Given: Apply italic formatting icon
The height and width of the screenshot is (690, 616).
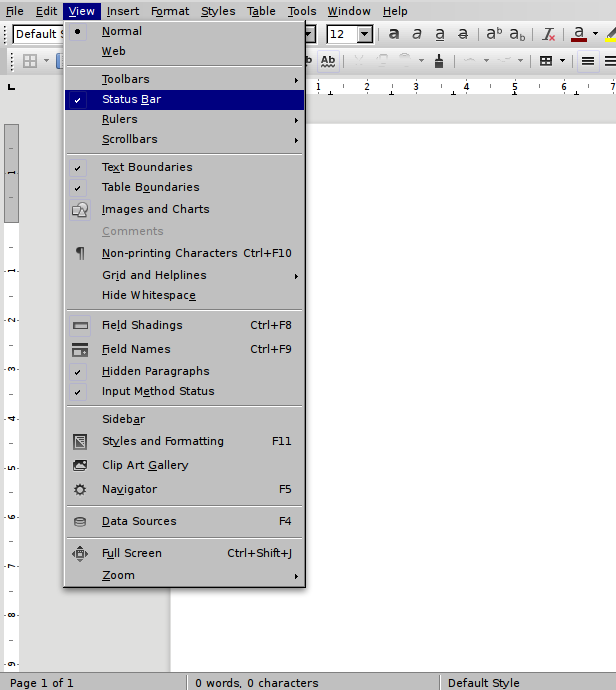Looking at the screenshot, I should [417, 34].
